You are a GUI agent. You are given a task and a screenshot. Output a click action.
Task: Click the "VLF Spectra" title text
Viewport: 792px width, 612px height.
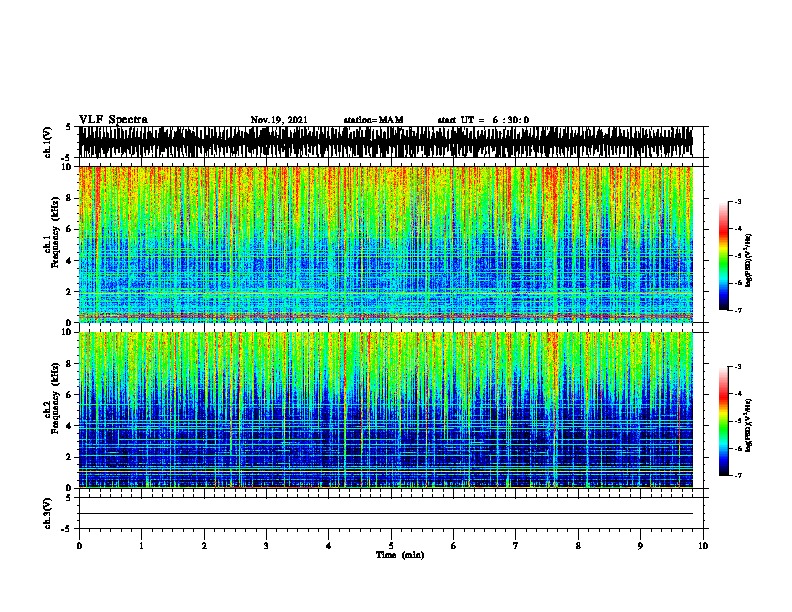coord(113,120)
